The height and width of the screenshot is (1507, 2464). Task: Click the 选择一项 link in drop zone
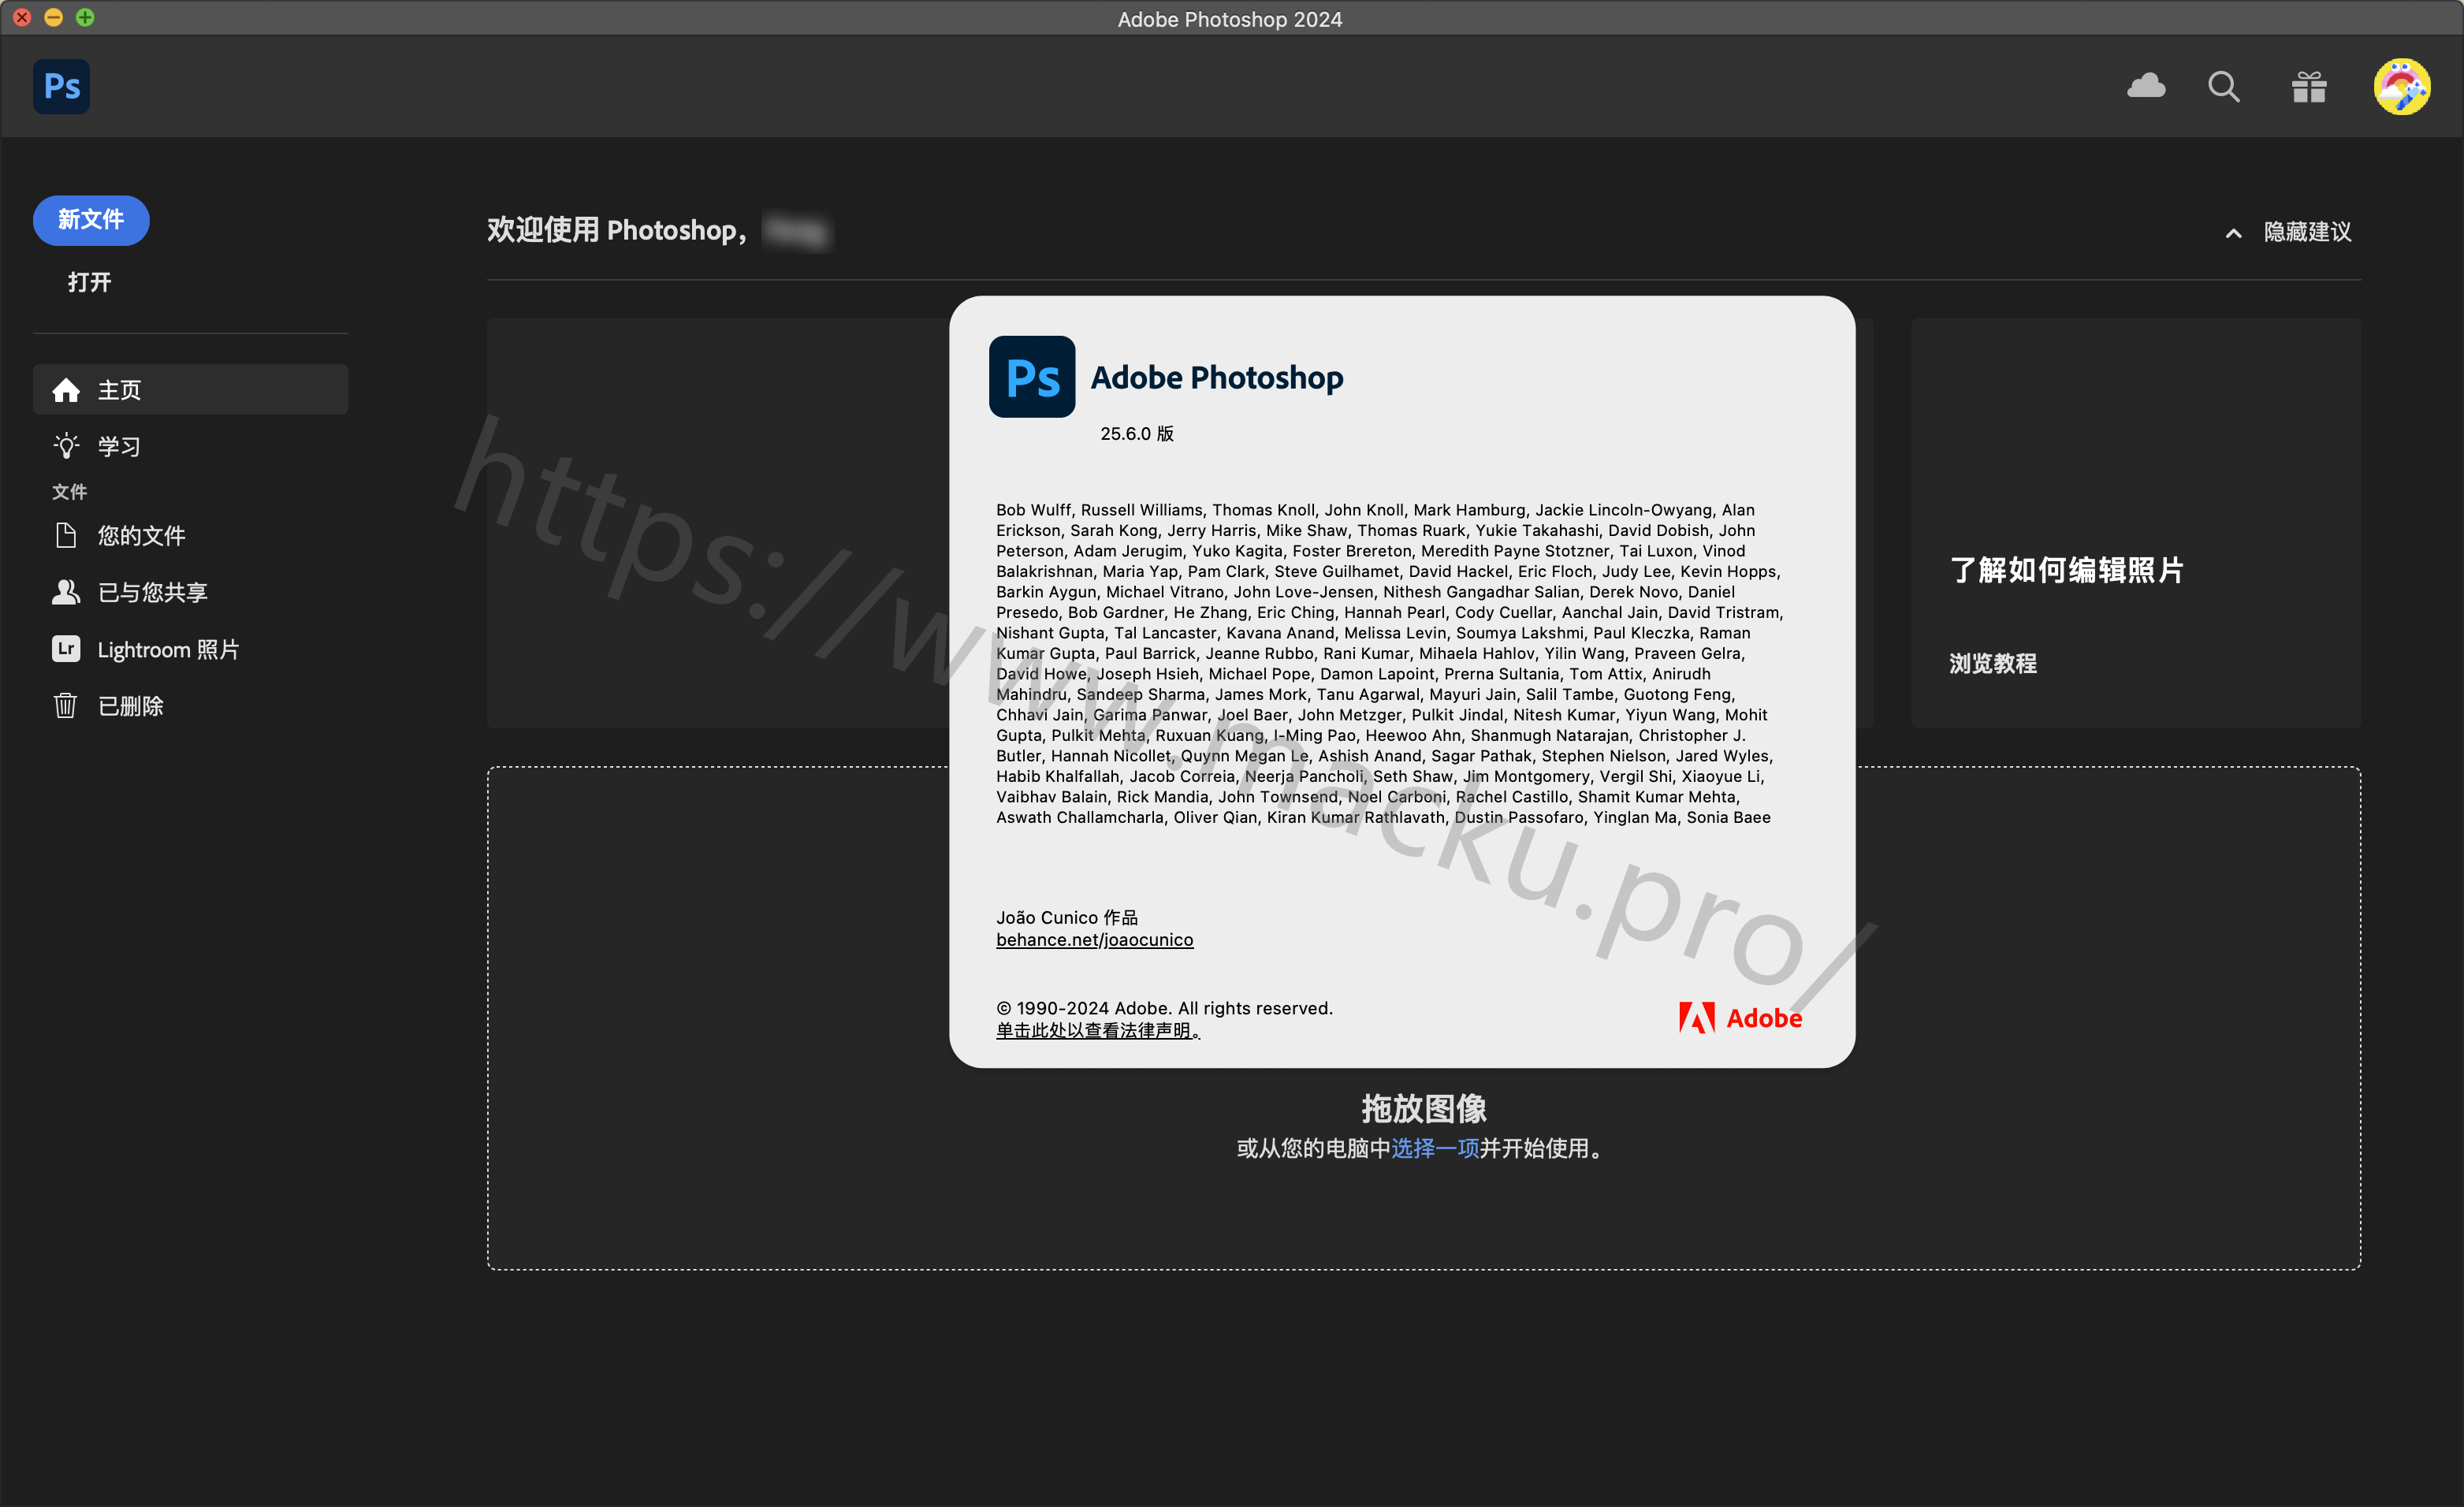tap(1435, 1148)
